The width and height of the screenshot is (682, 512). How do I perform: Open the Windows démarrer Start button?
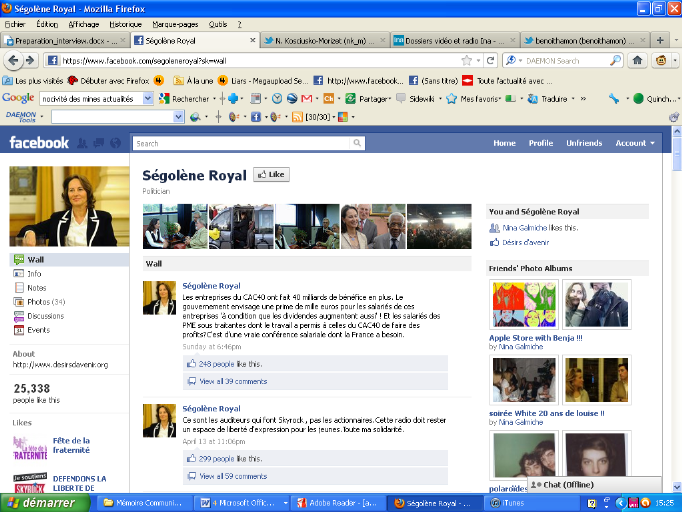coord(42,503)
